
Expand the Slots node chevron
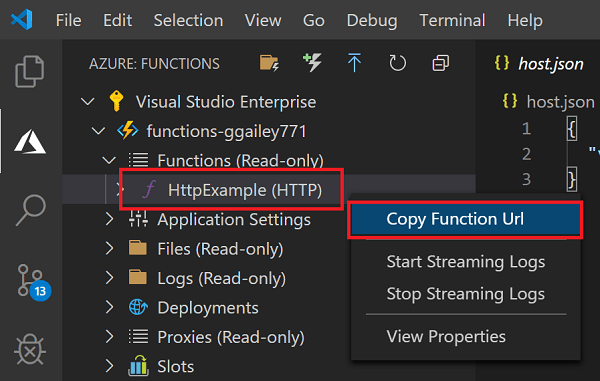point(109,366)
